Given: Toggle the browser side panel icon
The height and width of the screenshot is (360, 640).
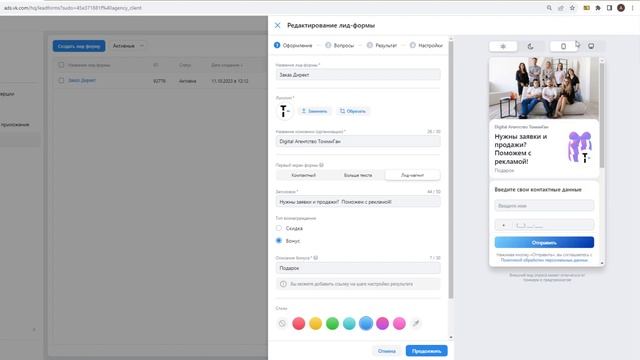Looking at the screenshot, I should (x=609, y=8).
